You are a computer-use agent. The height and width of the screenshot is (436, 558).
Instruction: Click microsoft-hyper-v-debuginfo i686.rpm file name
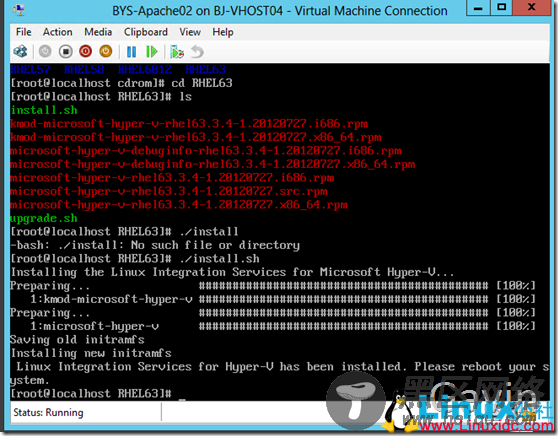coord(206,151)
